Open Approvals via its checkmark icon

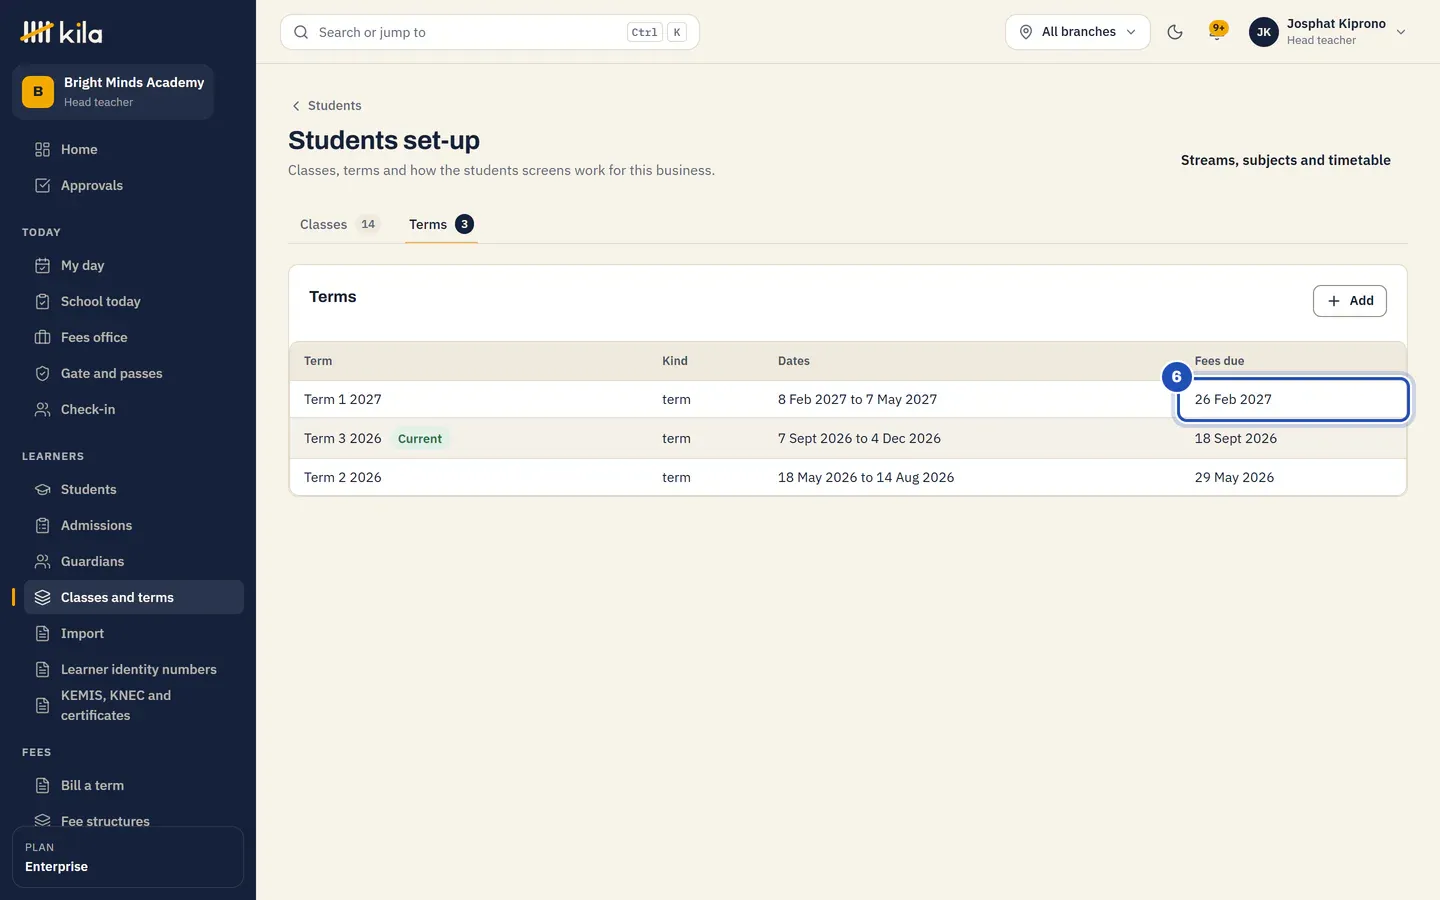coord(42,185)
